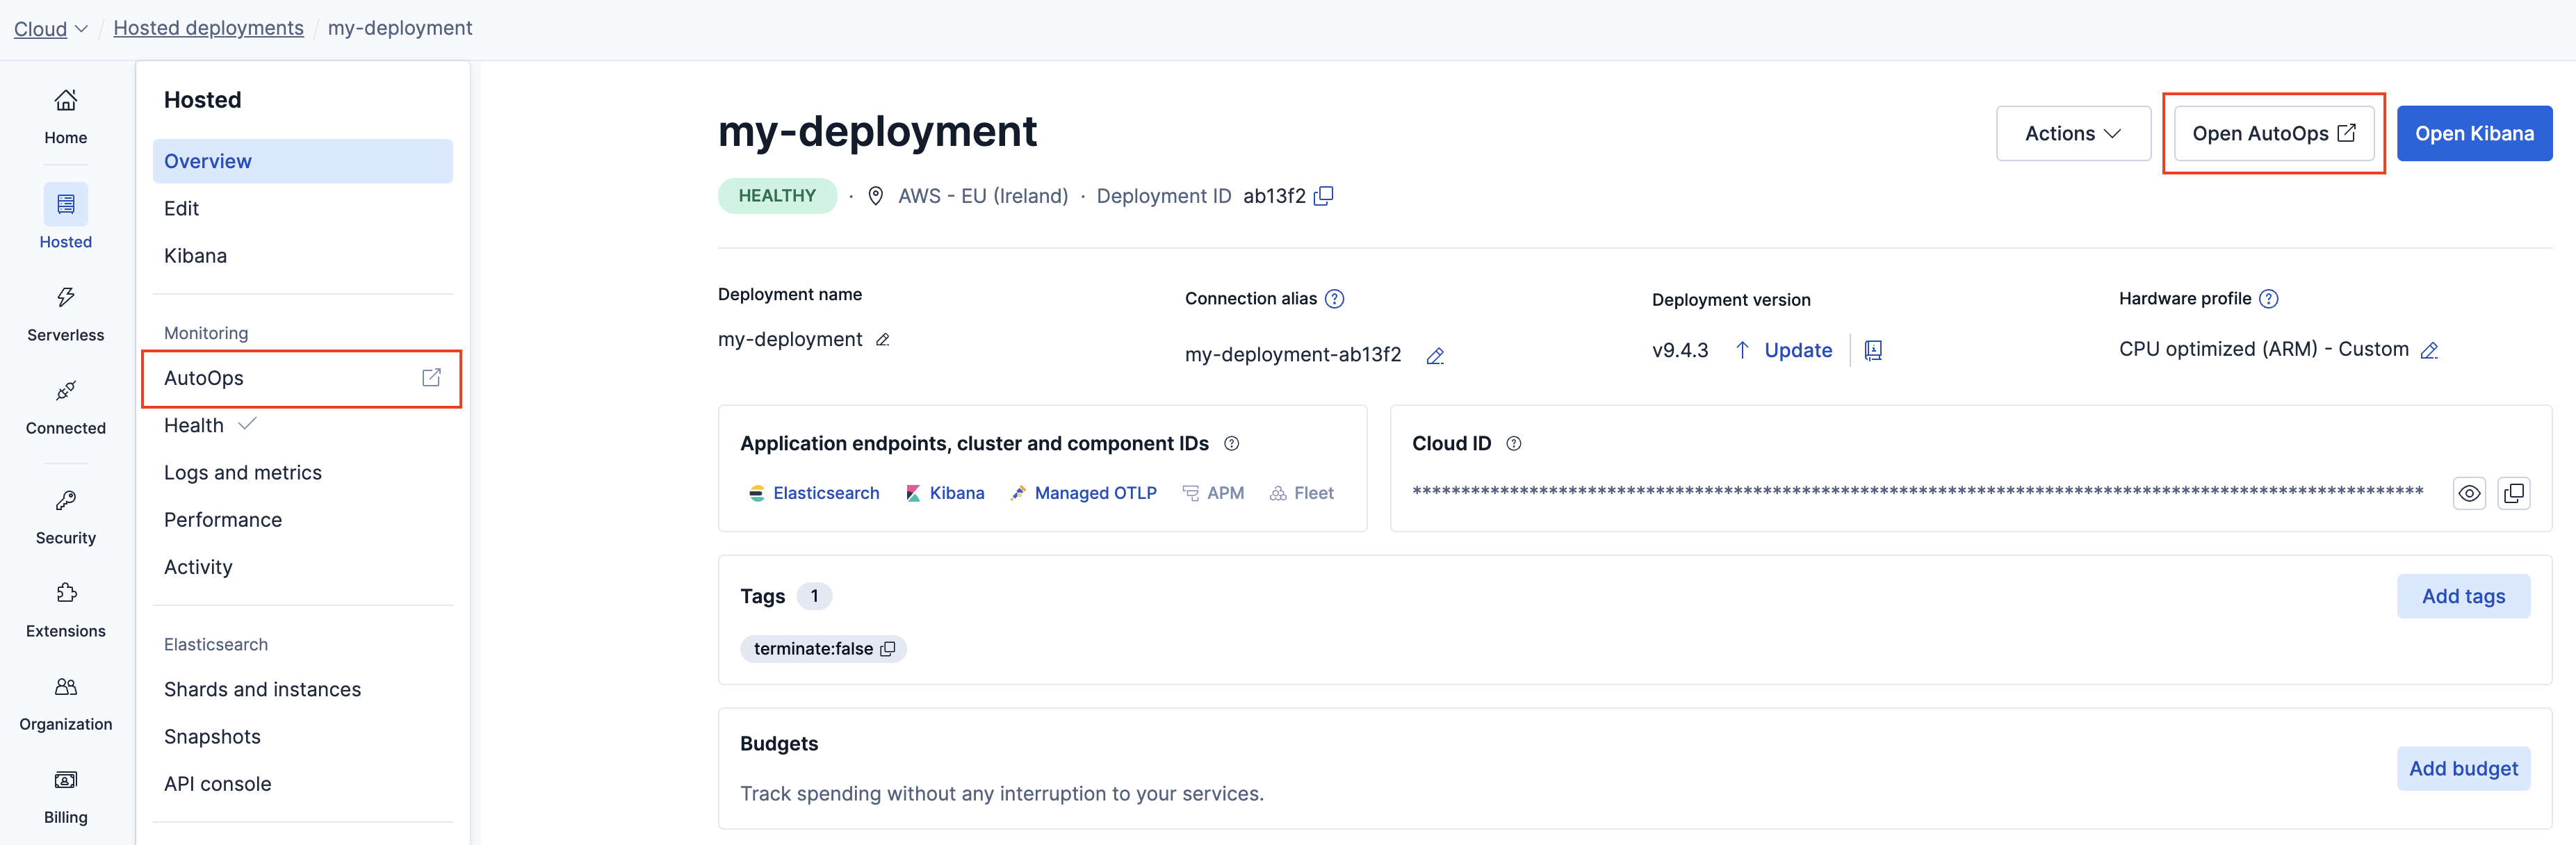Open Hardware profile help tooltip
This screenshot has height=845, width=2576.
point(2269,299)
